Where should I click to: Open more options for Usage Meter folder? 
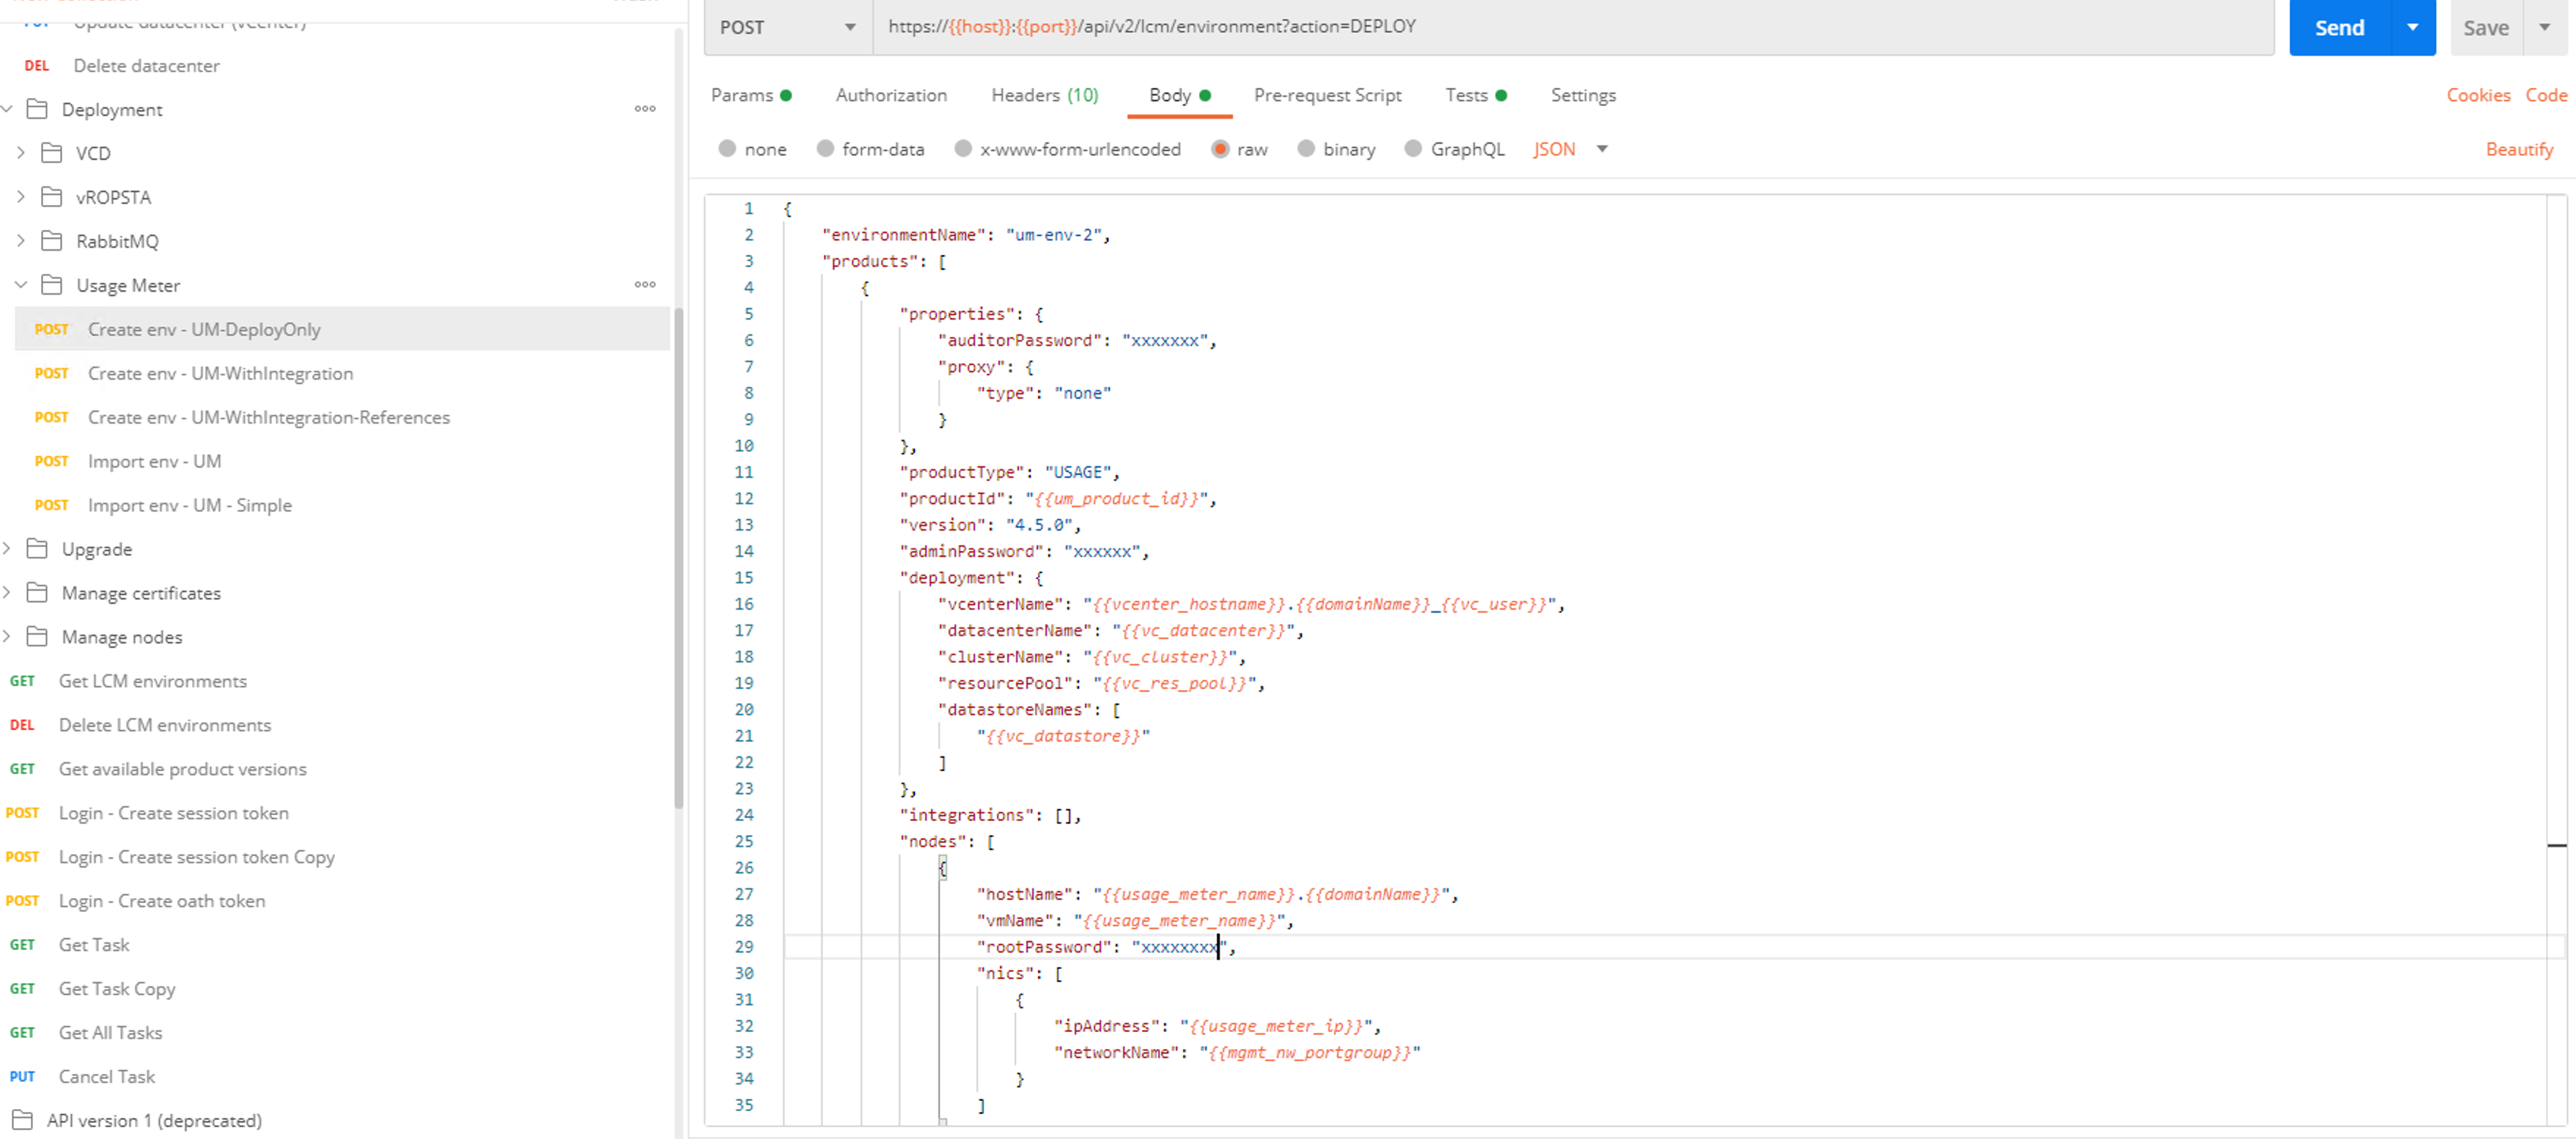pos(645,284)
